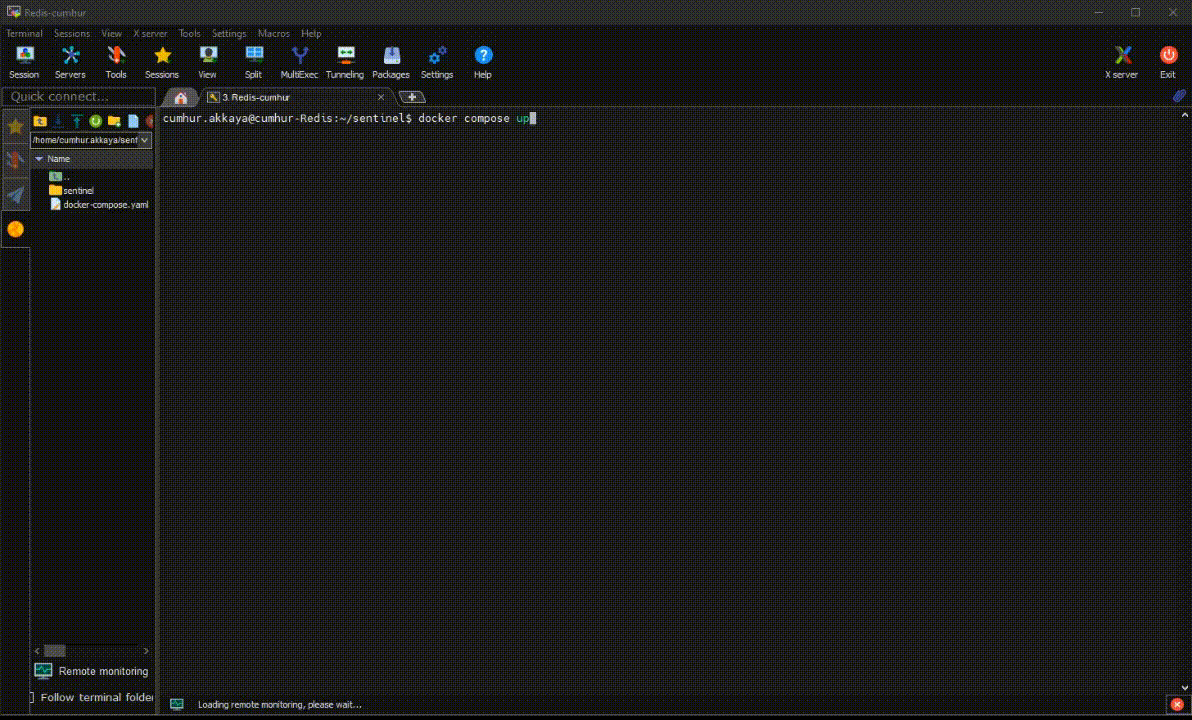Open the Tools menu
The image size is (1192, 720).
189,33
